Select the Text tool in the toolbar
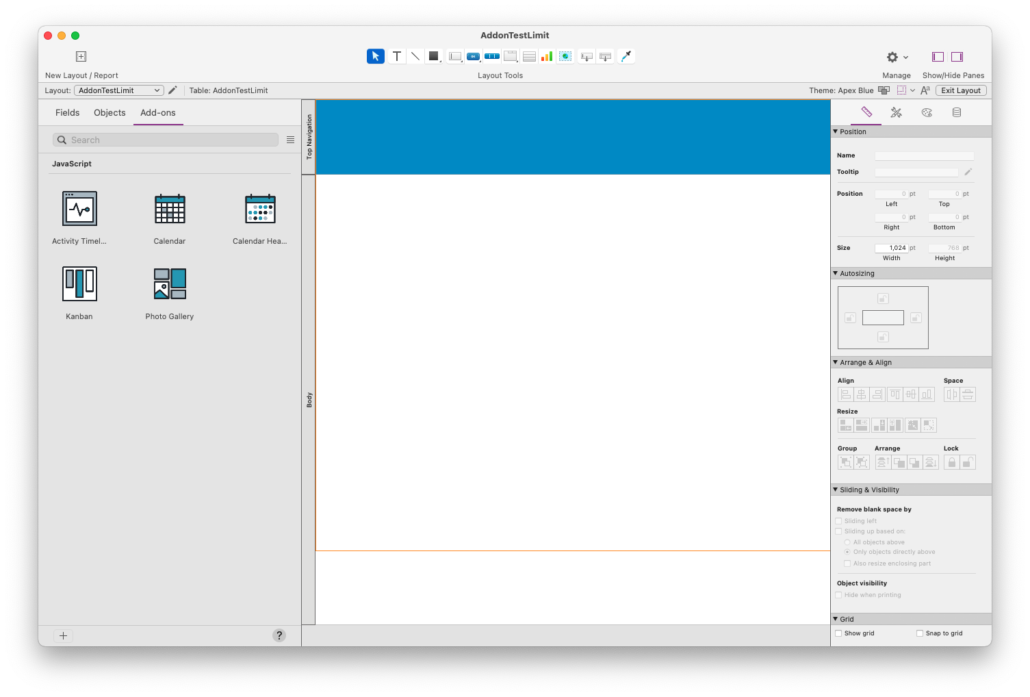1030x697 pixels. (395, 56)
